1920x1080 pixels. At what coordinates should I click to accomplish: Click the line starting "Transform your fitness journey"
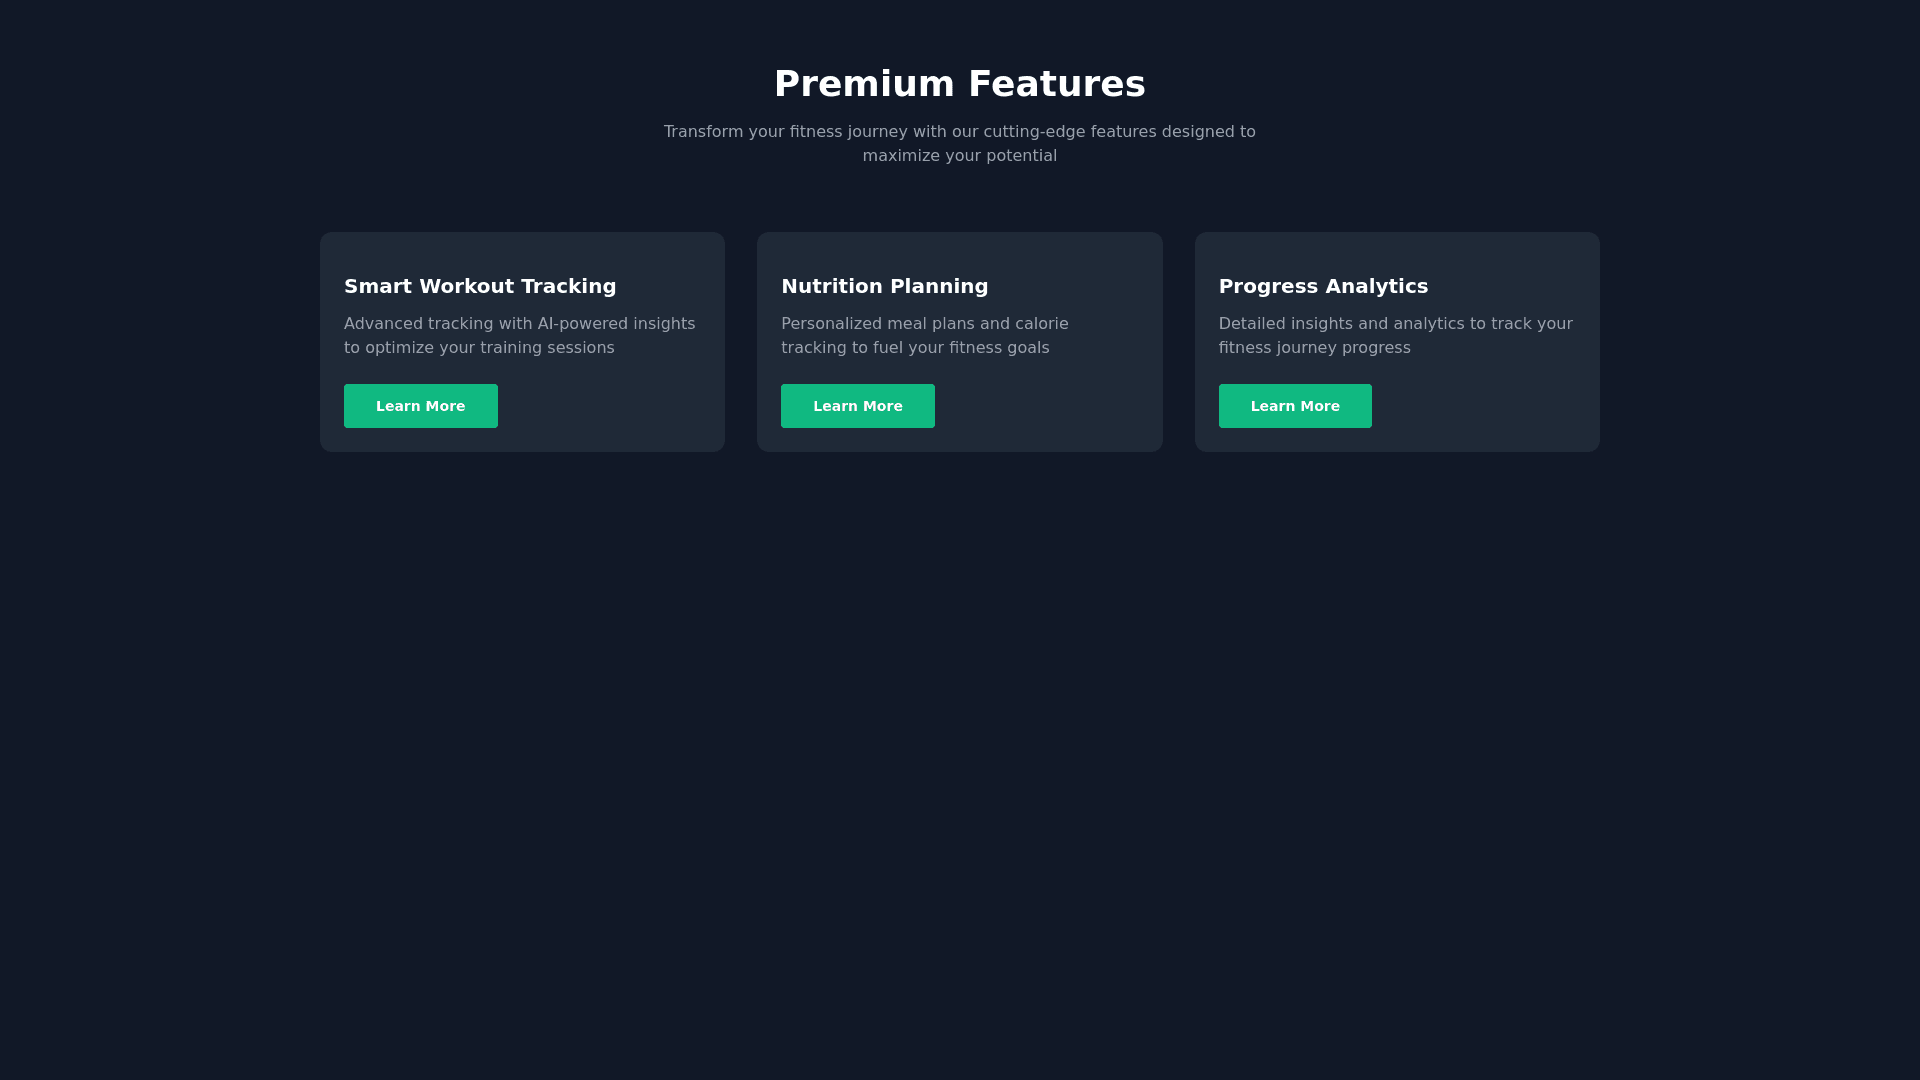point(959,132)
